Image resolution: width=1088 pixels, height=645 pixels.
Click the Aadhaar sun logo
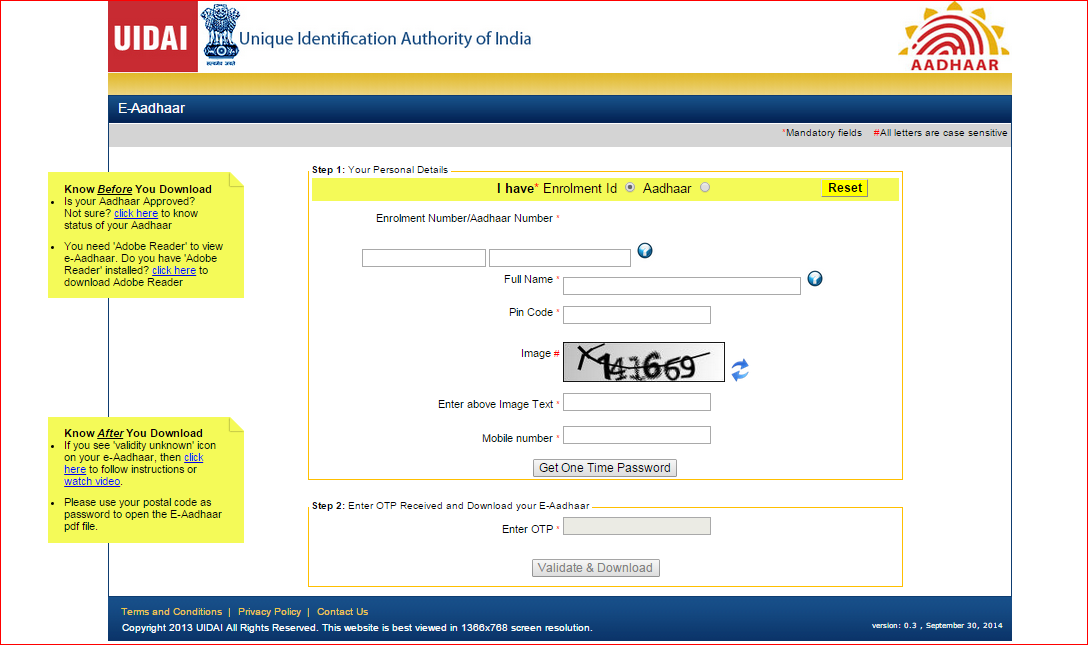pos(954,36)
